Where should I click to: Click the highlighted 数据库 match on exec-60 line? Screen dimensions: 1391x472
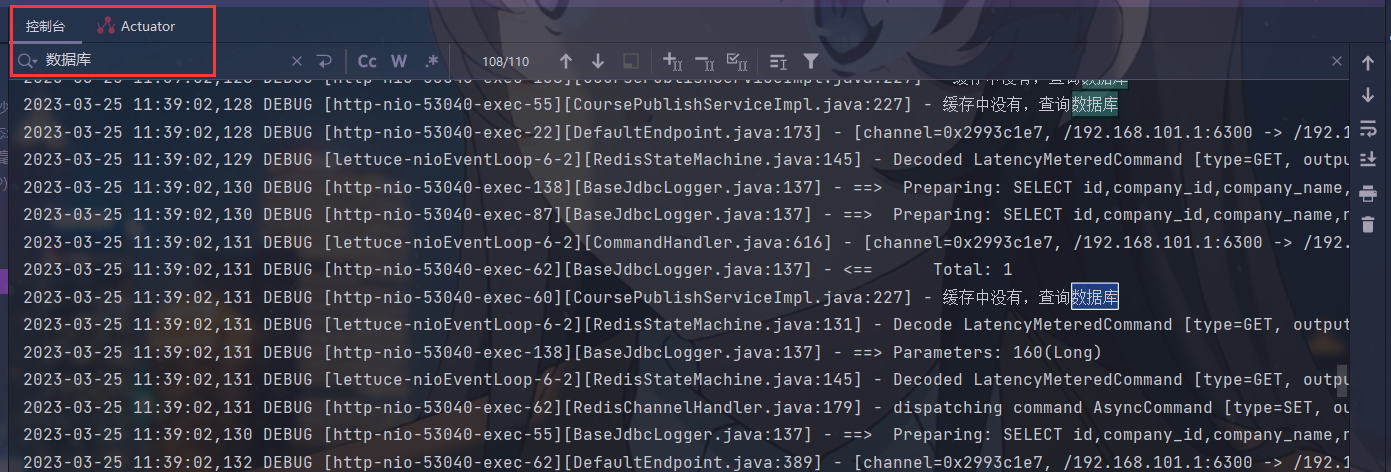pyautogui.click(x=1095, y=297)
